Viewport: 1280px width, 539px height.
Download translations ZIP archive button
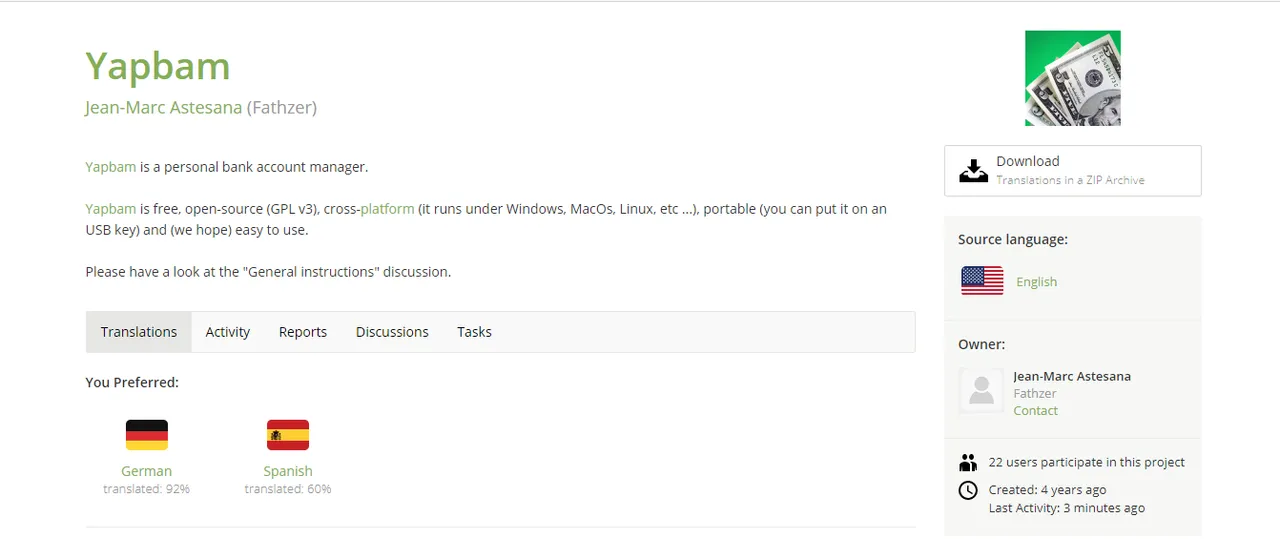(x=1072, y=171)
